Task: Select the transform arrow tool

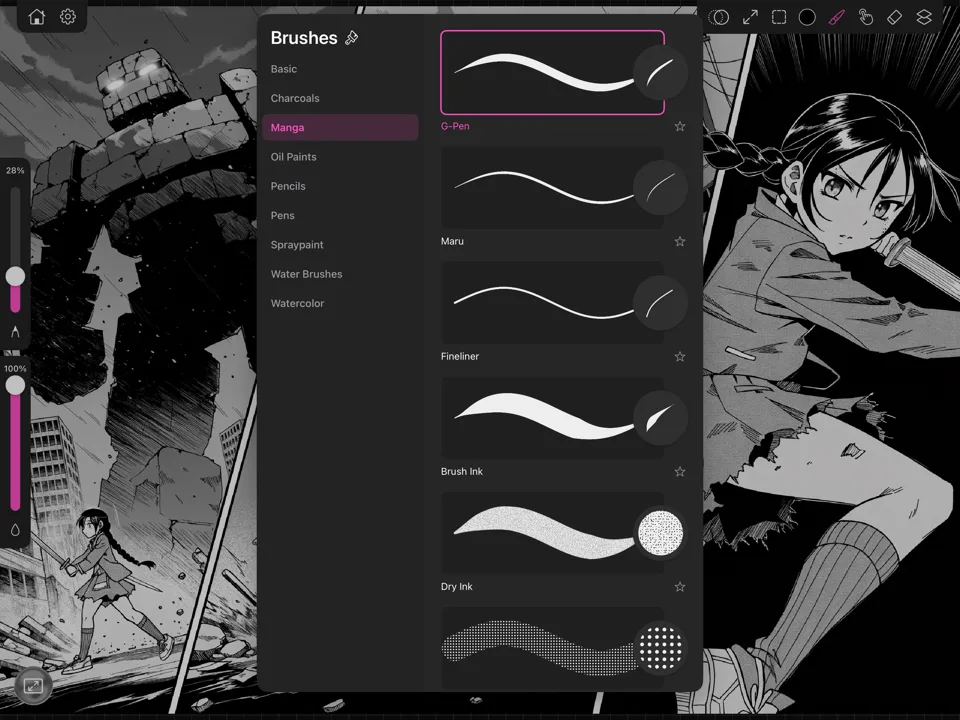Action: pos(750,17)
